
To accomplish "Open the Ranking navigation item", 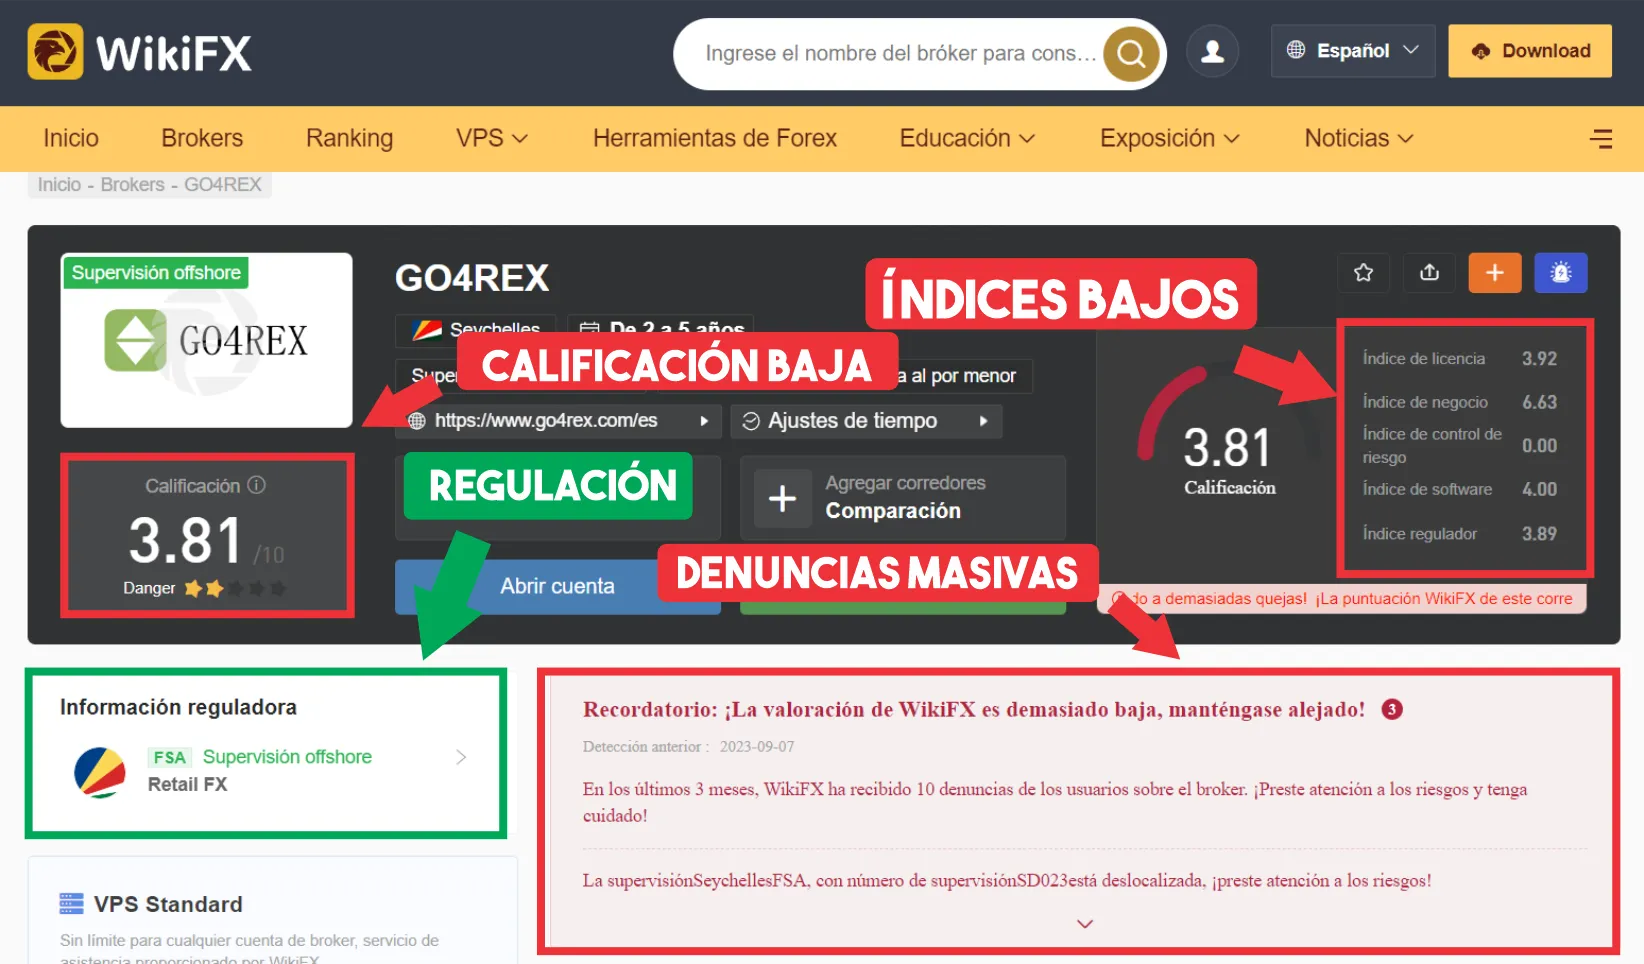I will (349, 138).
